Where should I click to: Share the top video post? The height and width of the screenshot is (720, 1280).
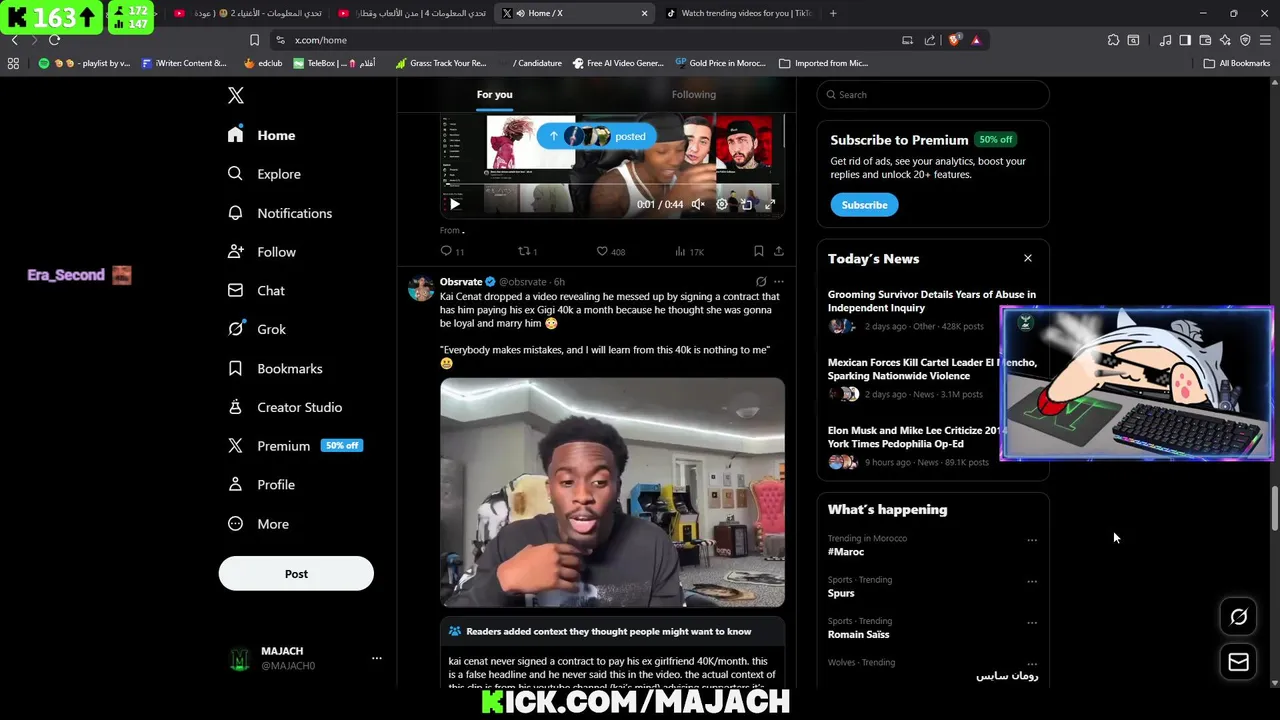[x=778, y=251]
